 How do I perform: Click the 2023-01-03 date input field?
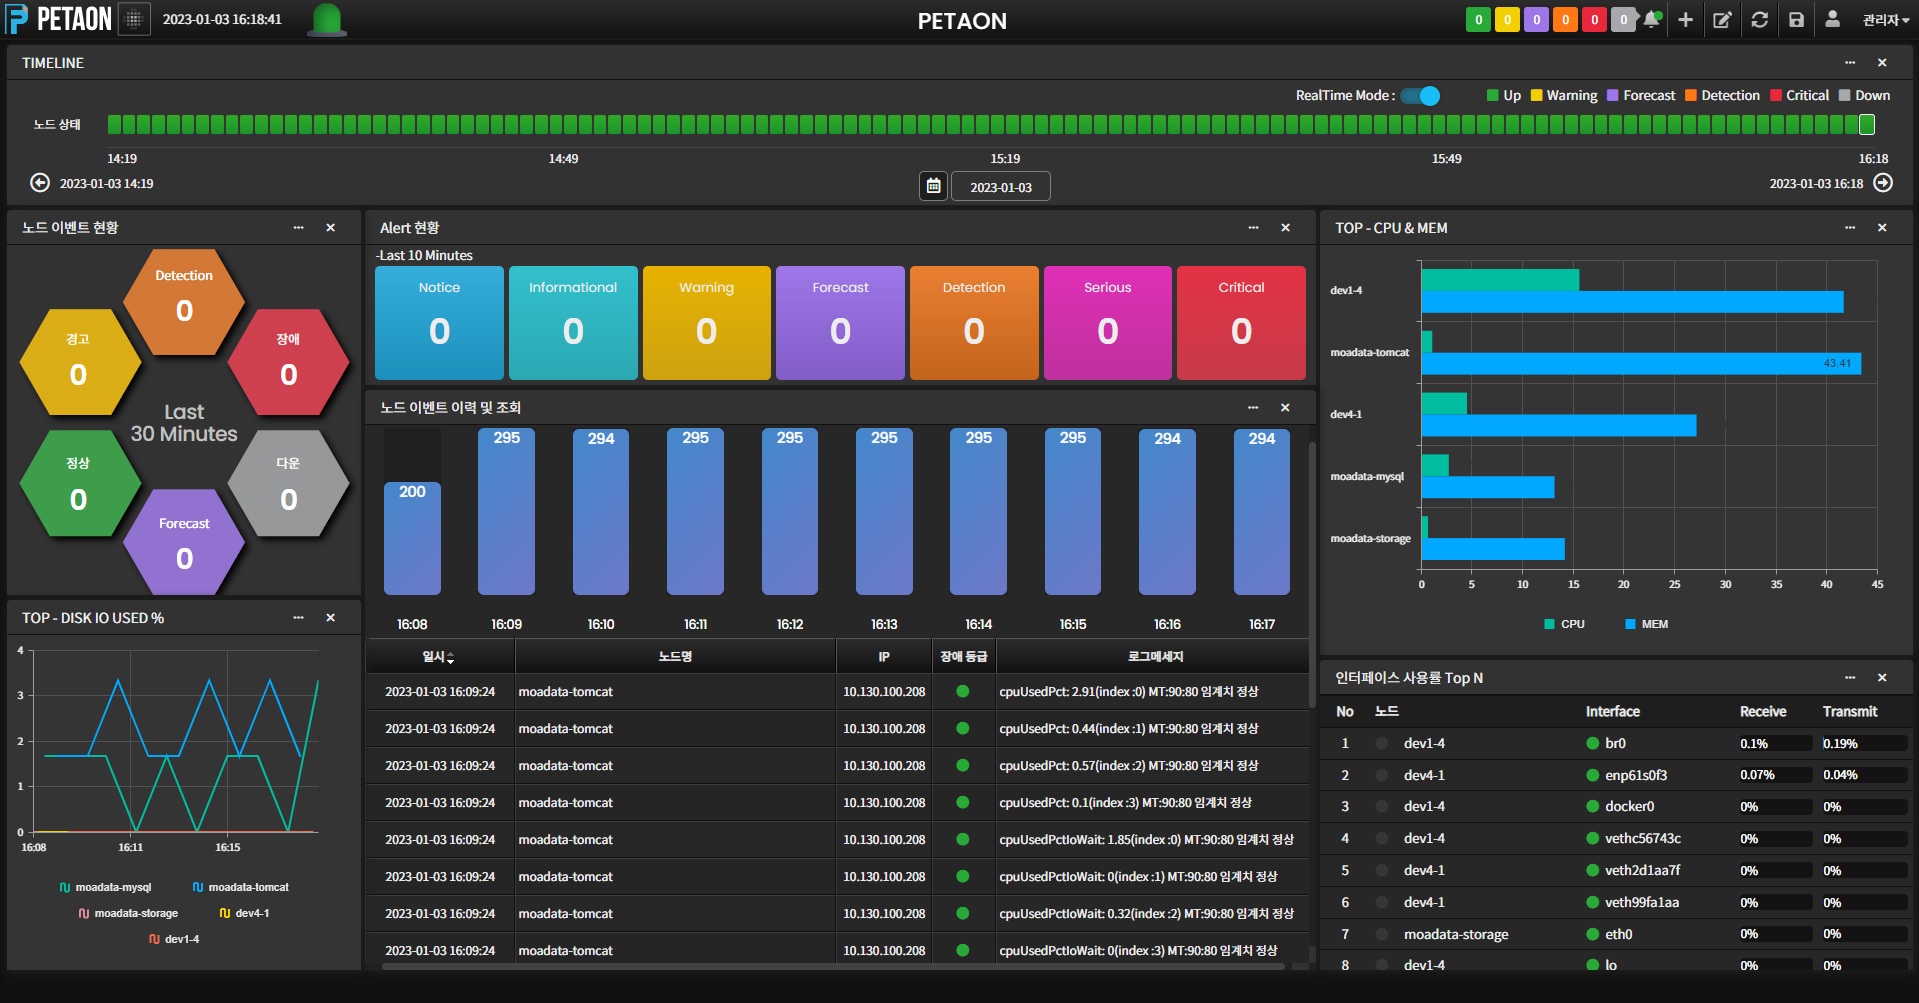point(1000,187)
